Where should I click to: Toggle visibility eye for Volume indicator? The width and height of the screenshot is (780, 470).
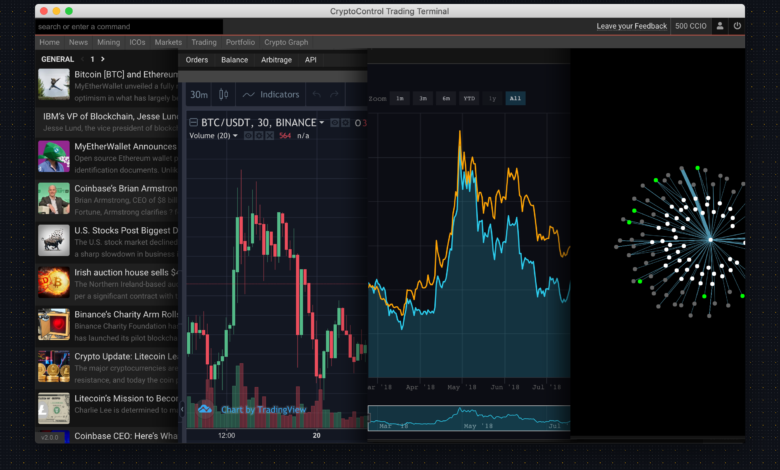248,135
